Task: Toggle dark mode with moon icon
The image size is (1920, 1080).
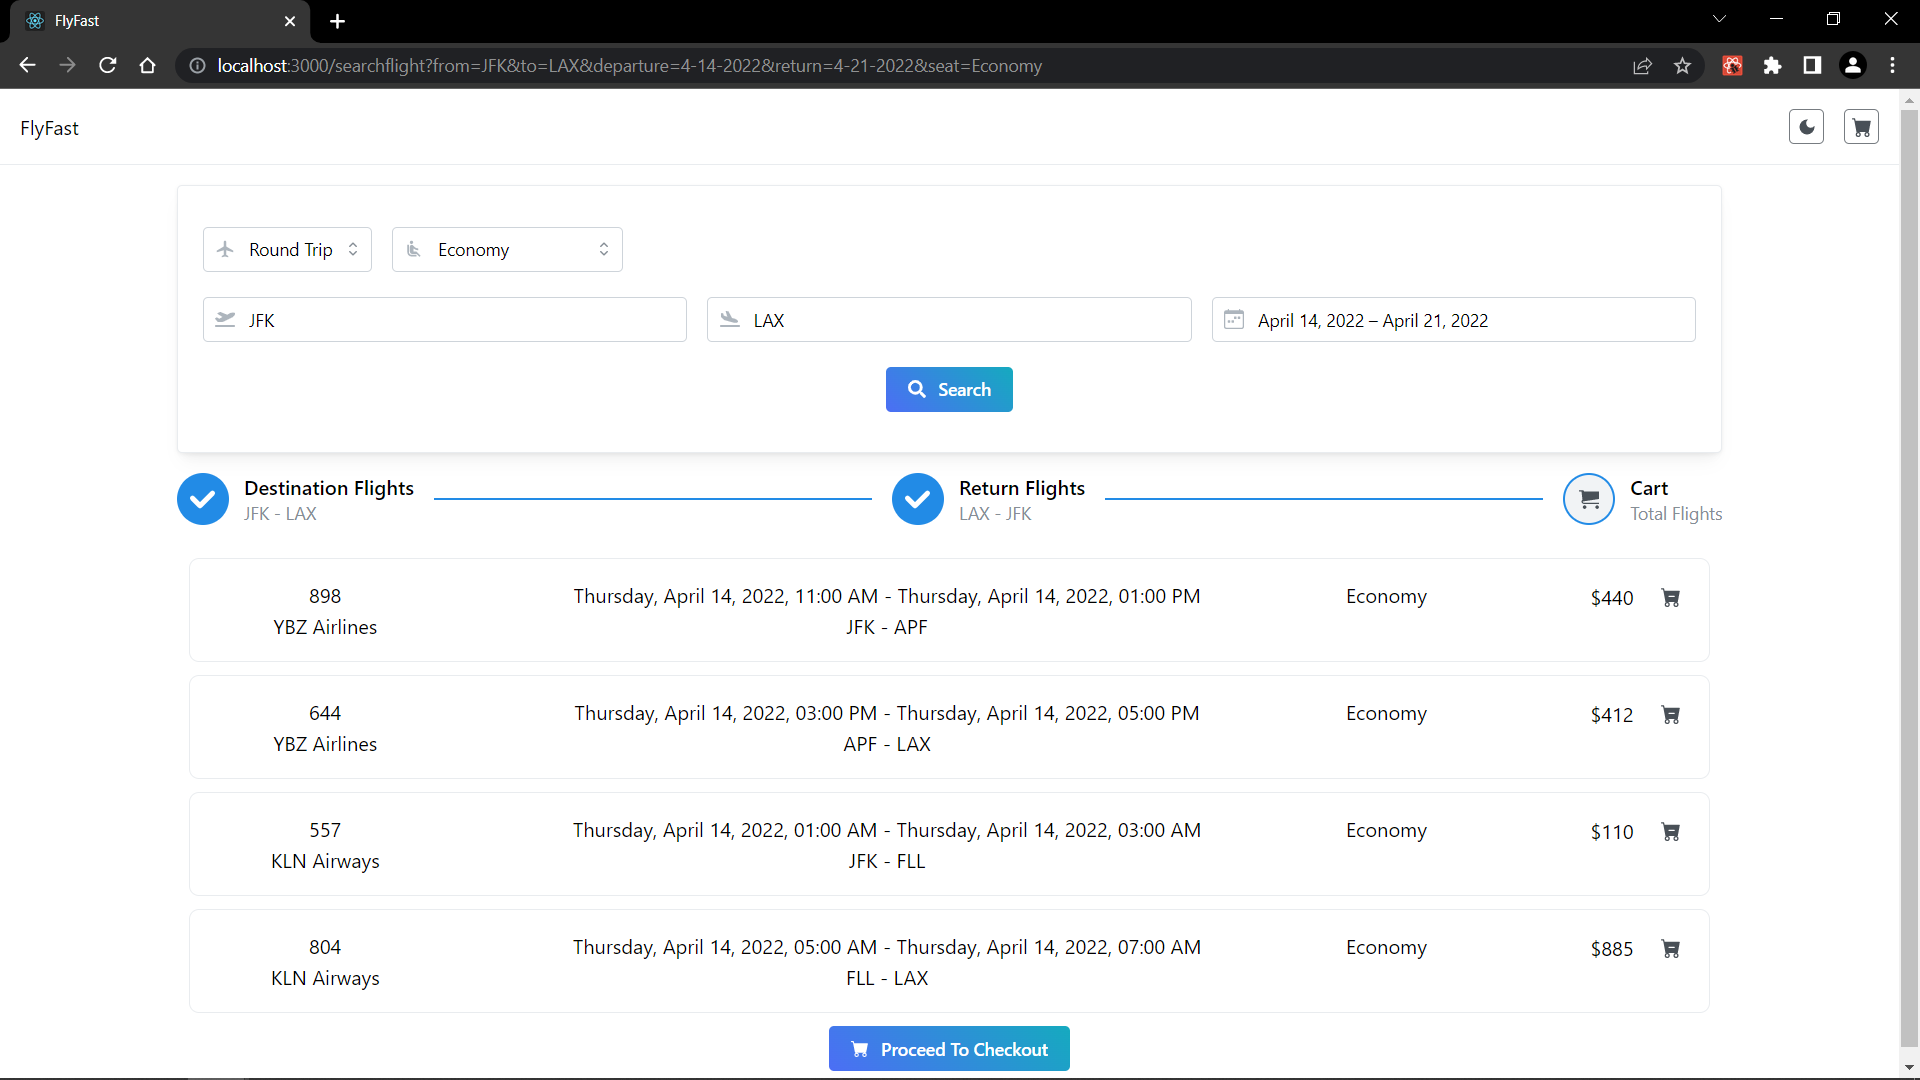Action: [x=1806, y=127]
